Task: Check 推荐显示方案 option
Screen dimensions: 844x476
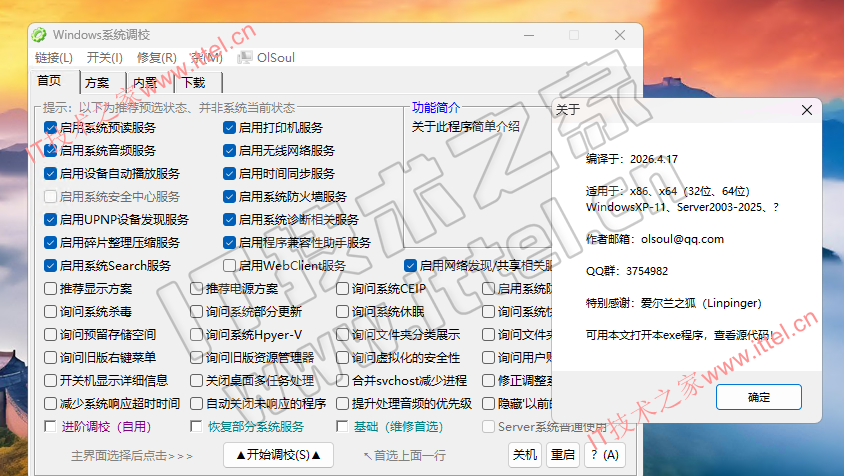Action: coord(51,289)
